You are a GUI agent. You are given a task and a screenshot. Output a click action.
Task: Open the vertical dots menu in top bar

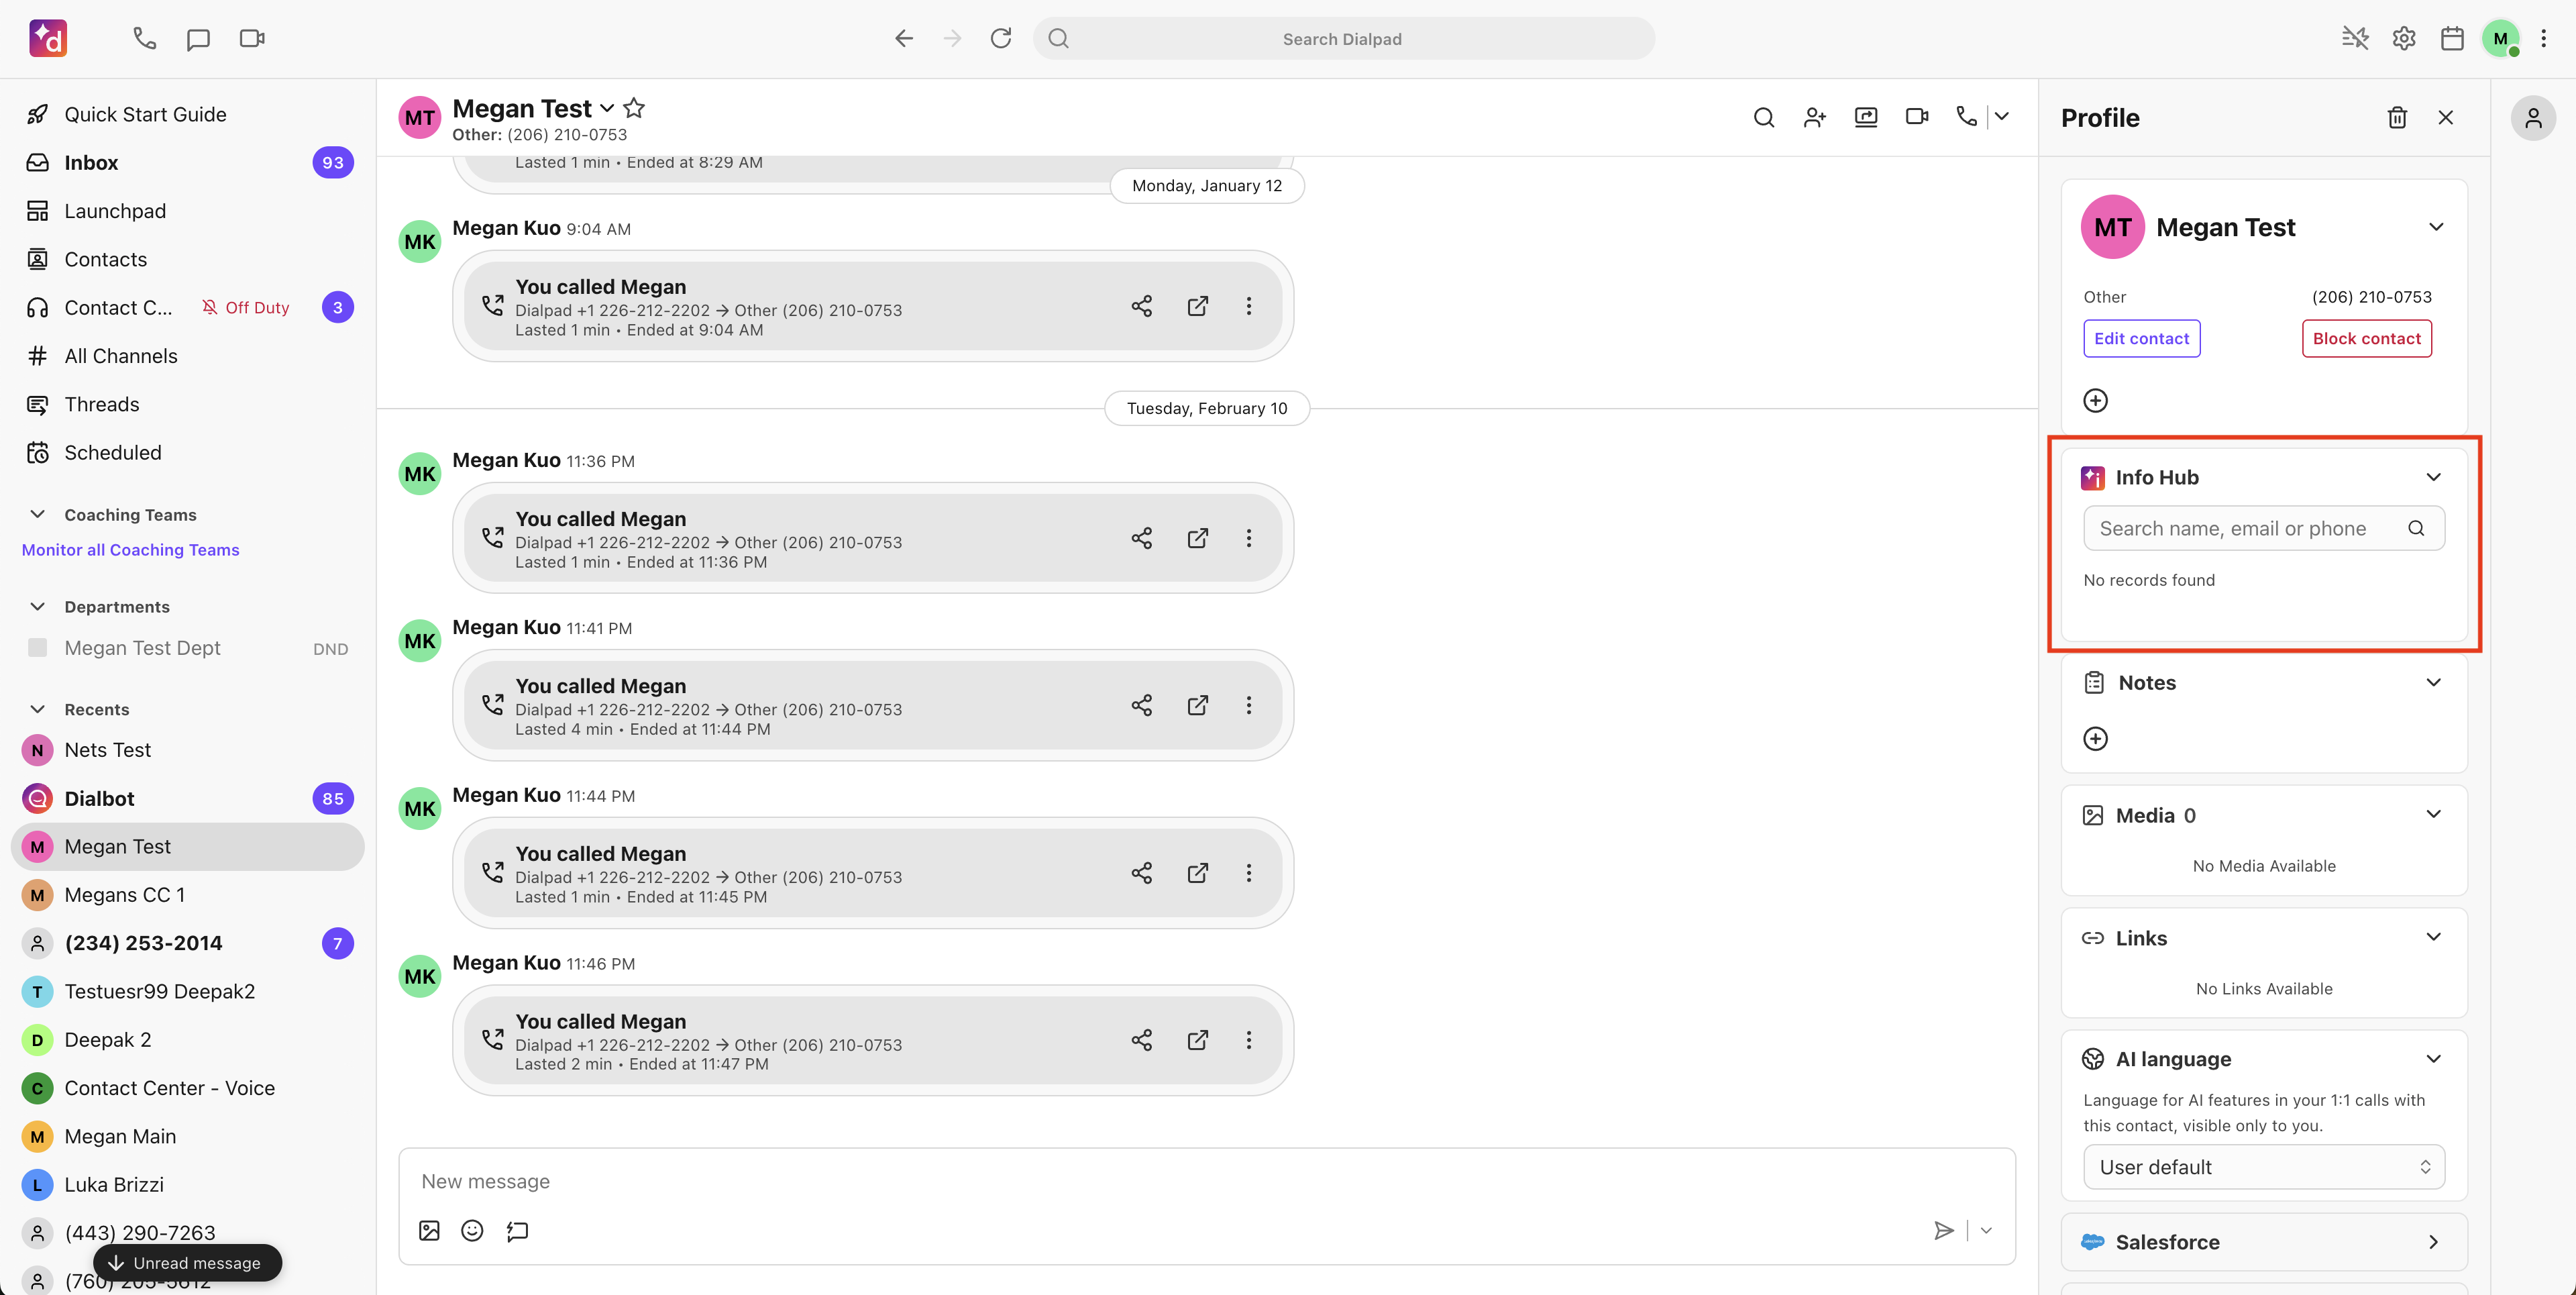(2544, 38)
